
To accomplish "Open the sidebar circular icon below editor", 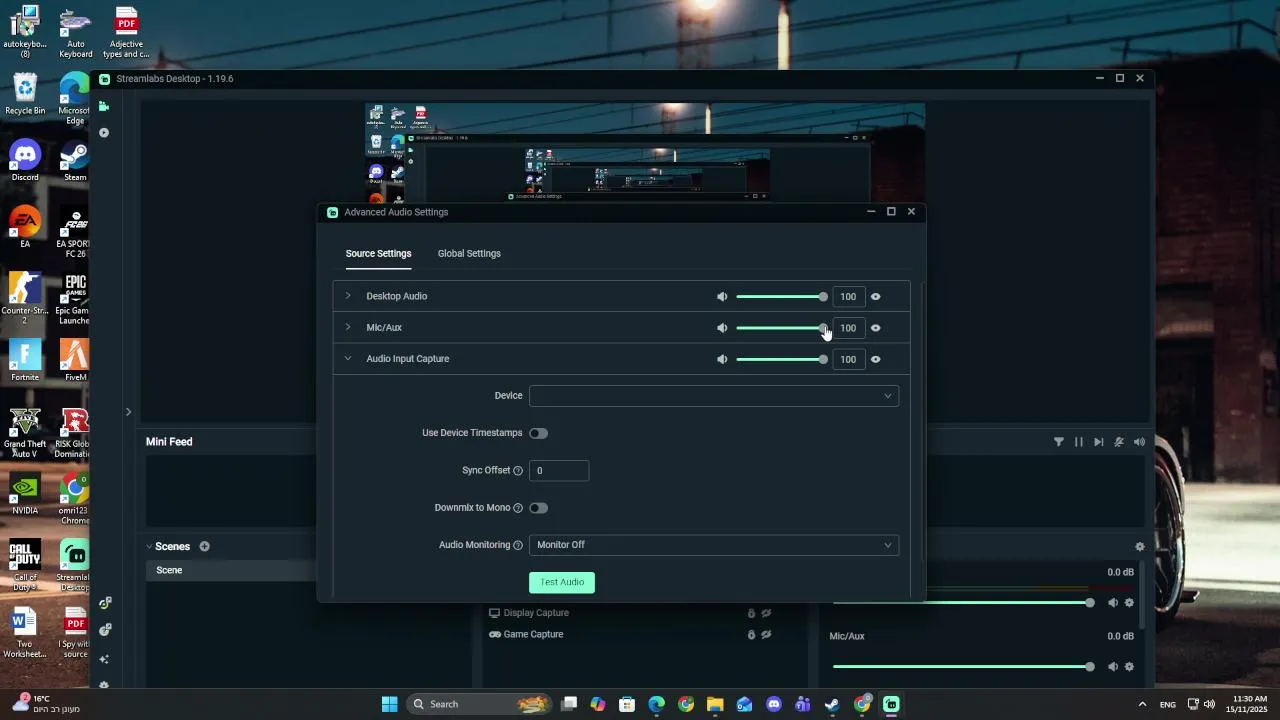I will tap(104, 133).
